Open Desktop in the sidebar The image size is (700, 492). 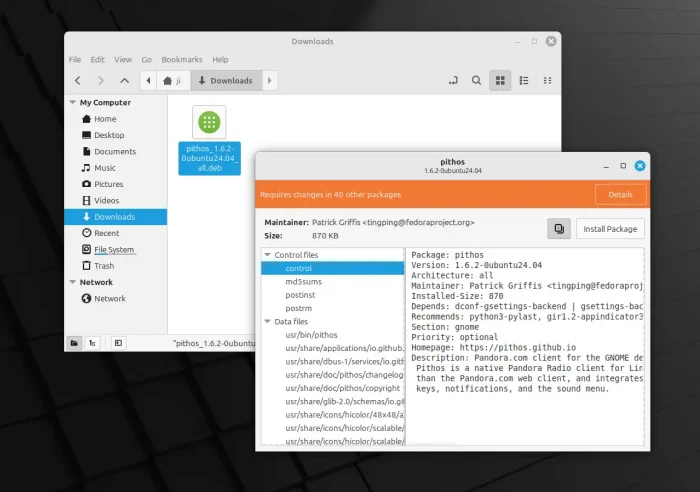coord(116,135)
